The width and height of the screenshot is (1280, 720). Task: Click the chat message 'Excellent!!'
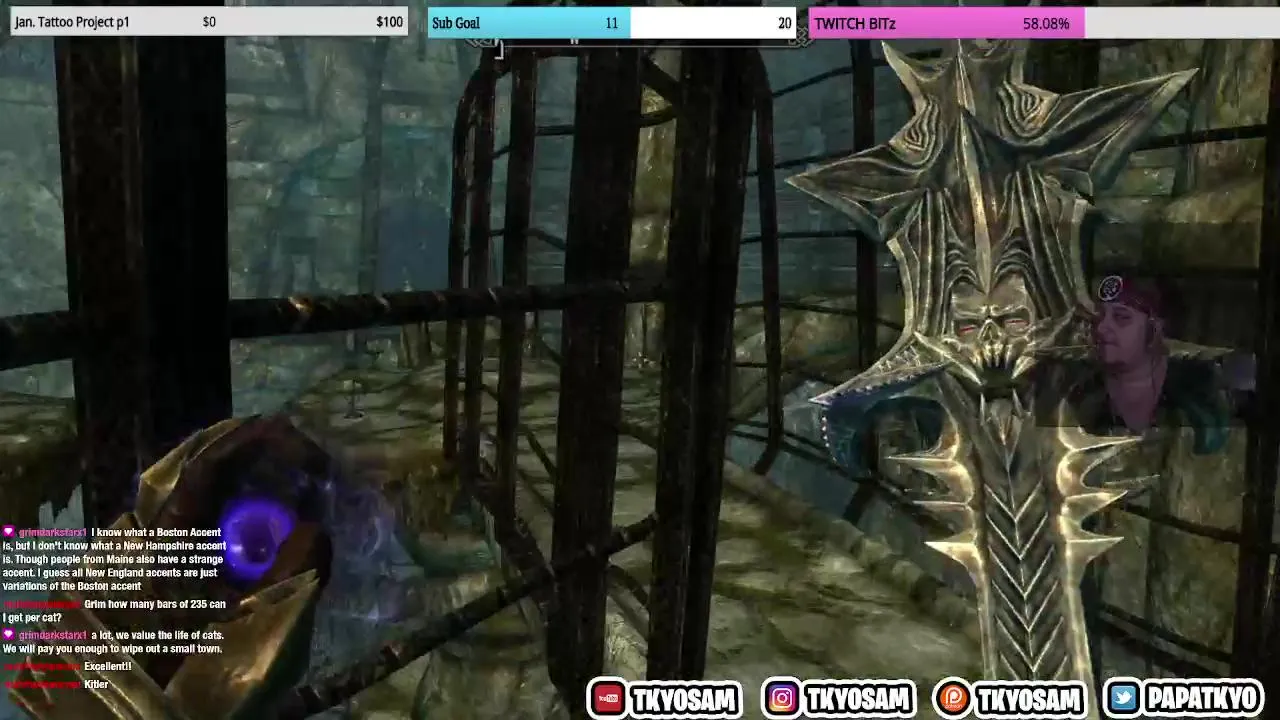(x=107, y=666)
